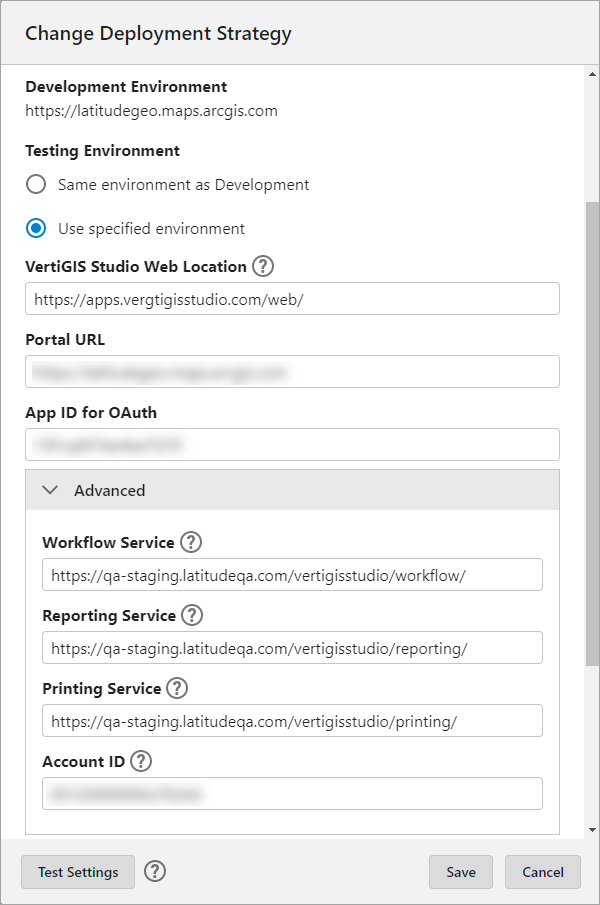Click the VertiGIS Studio Web Location field
Screen dimensions: 600x905
point(292,299)
